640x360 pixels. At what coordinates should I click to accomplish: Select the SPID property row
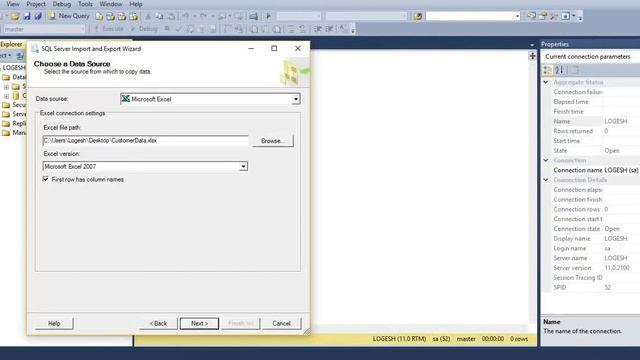596,288
